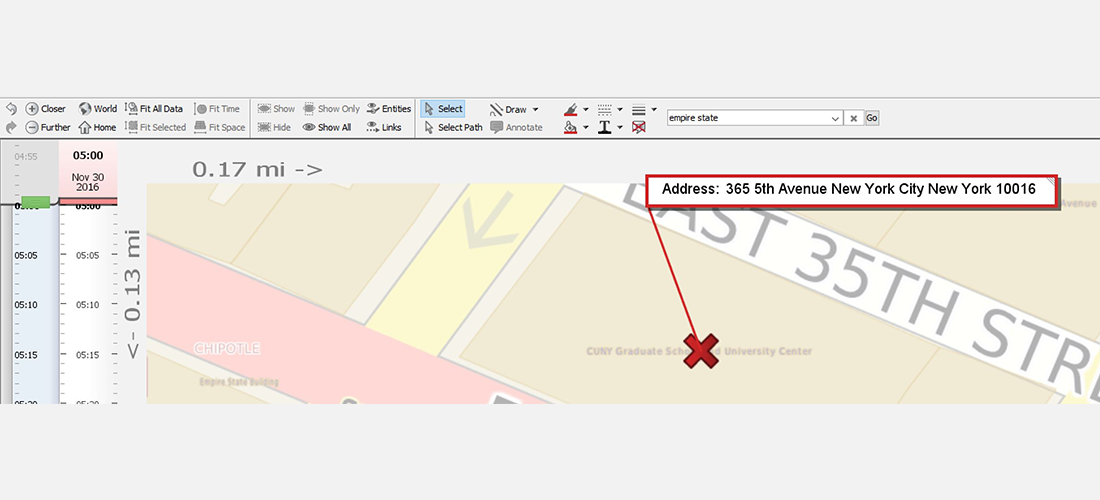Viewport: 1100px width, 500px height.
Task: Zoom out with the Further button
Action: [48, 127]
